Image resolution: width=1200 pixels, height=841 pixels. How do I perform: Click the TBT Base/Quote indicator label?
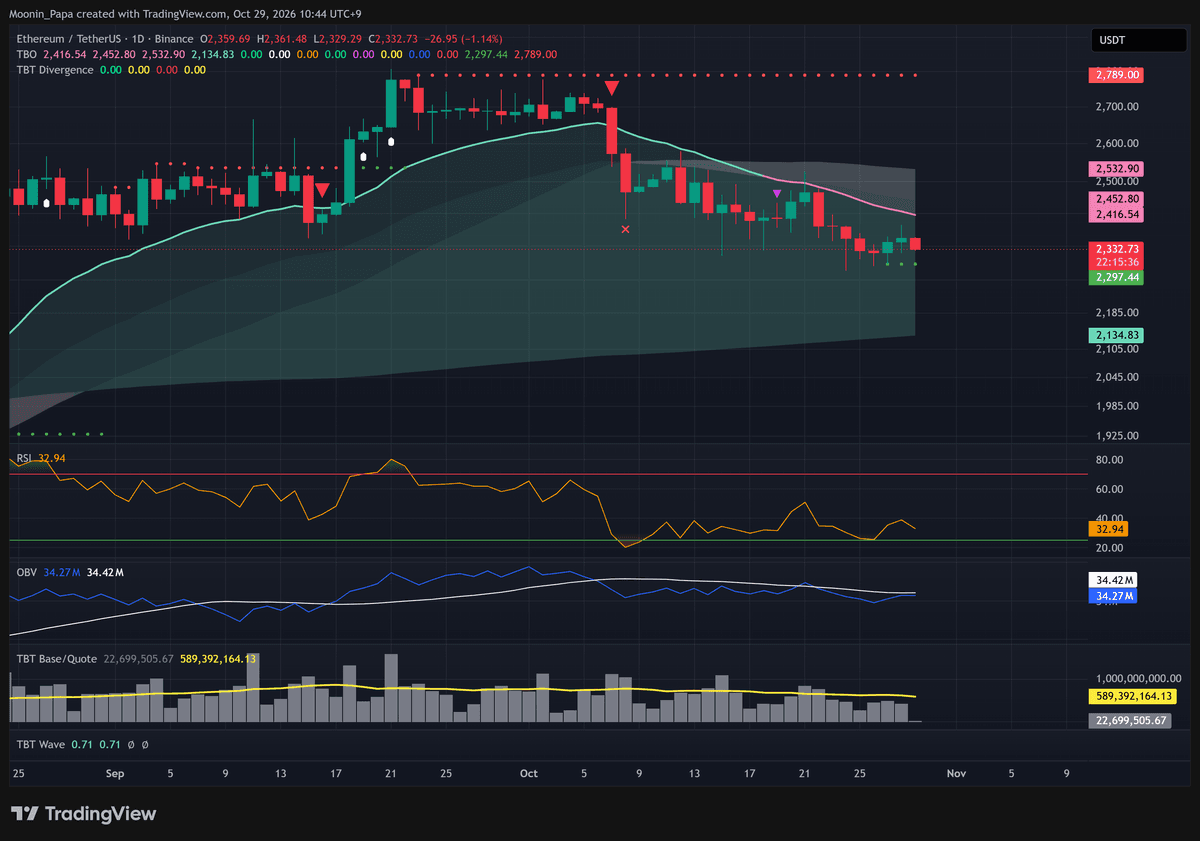56,659
